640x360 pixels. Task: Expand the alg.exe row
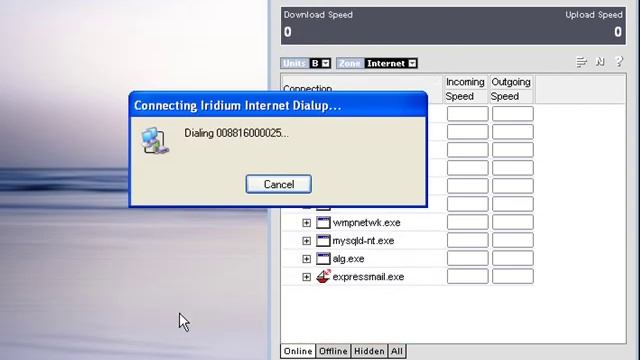coord(307,259)
